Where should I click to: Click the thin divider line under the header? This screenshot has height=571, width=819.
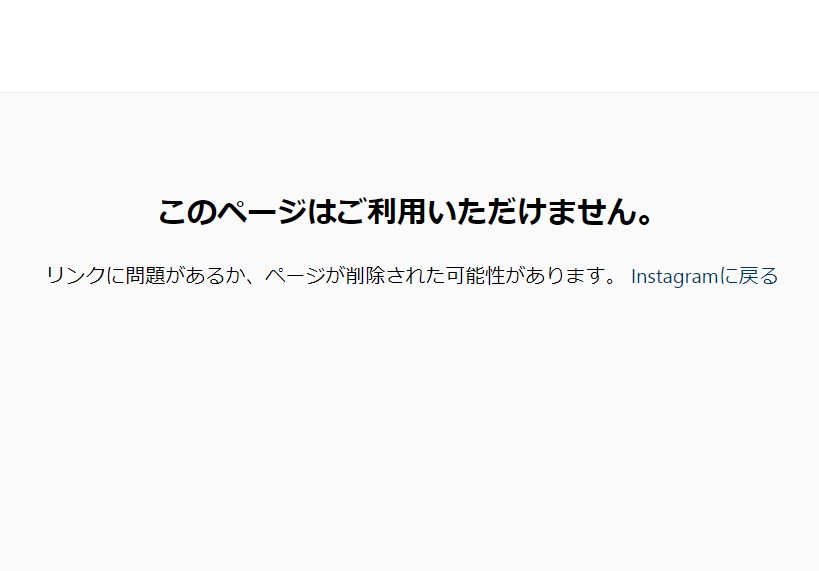410,92
